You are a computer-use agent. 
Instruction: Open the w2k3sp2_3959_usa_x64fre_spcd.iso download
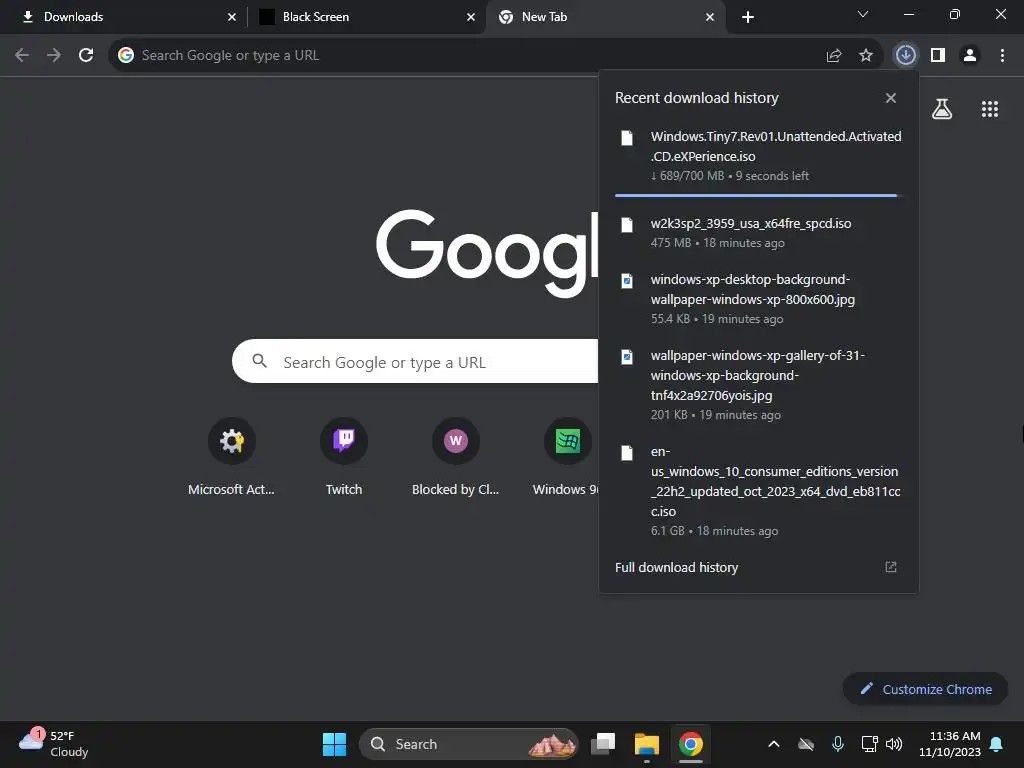pos(759,232)
